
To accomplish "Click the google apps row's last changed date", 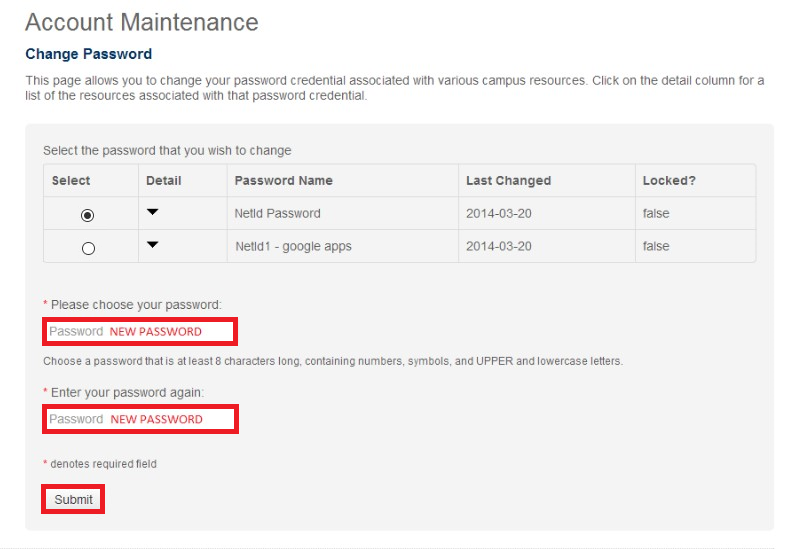I will (x=499, y=246).
